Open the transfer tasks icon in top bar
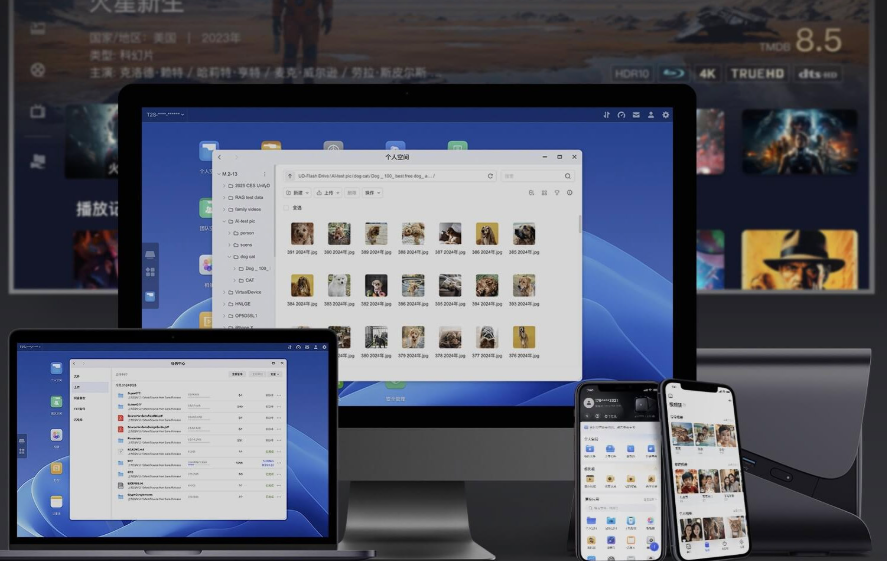 click(x=606, y=115)
